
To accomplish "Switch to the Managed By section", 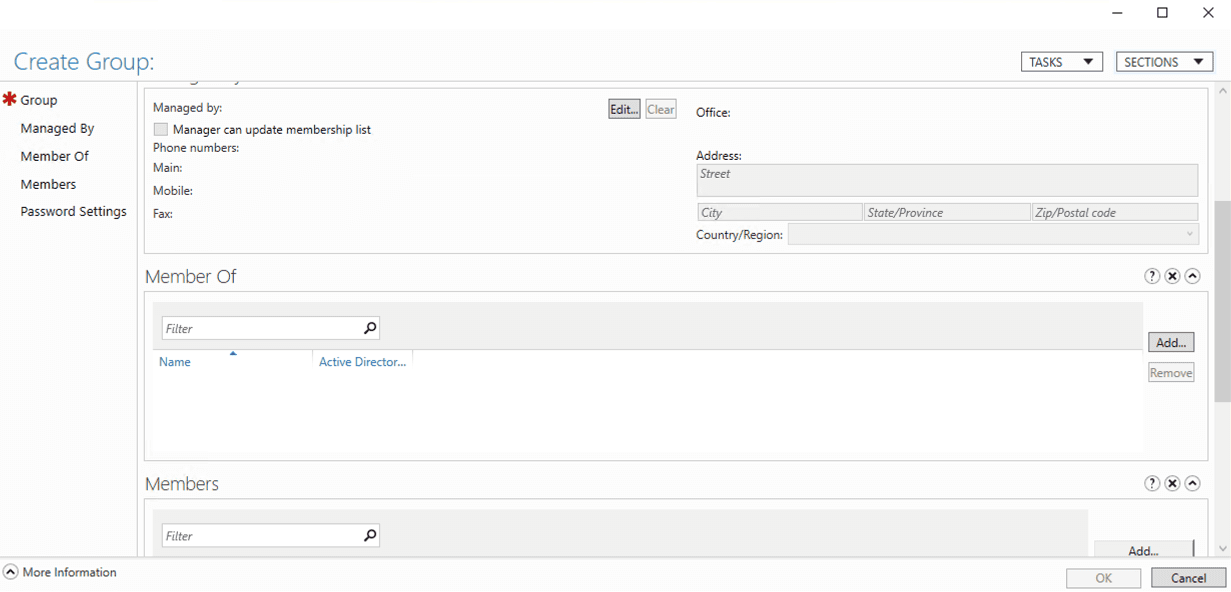I will coord(57,128).
